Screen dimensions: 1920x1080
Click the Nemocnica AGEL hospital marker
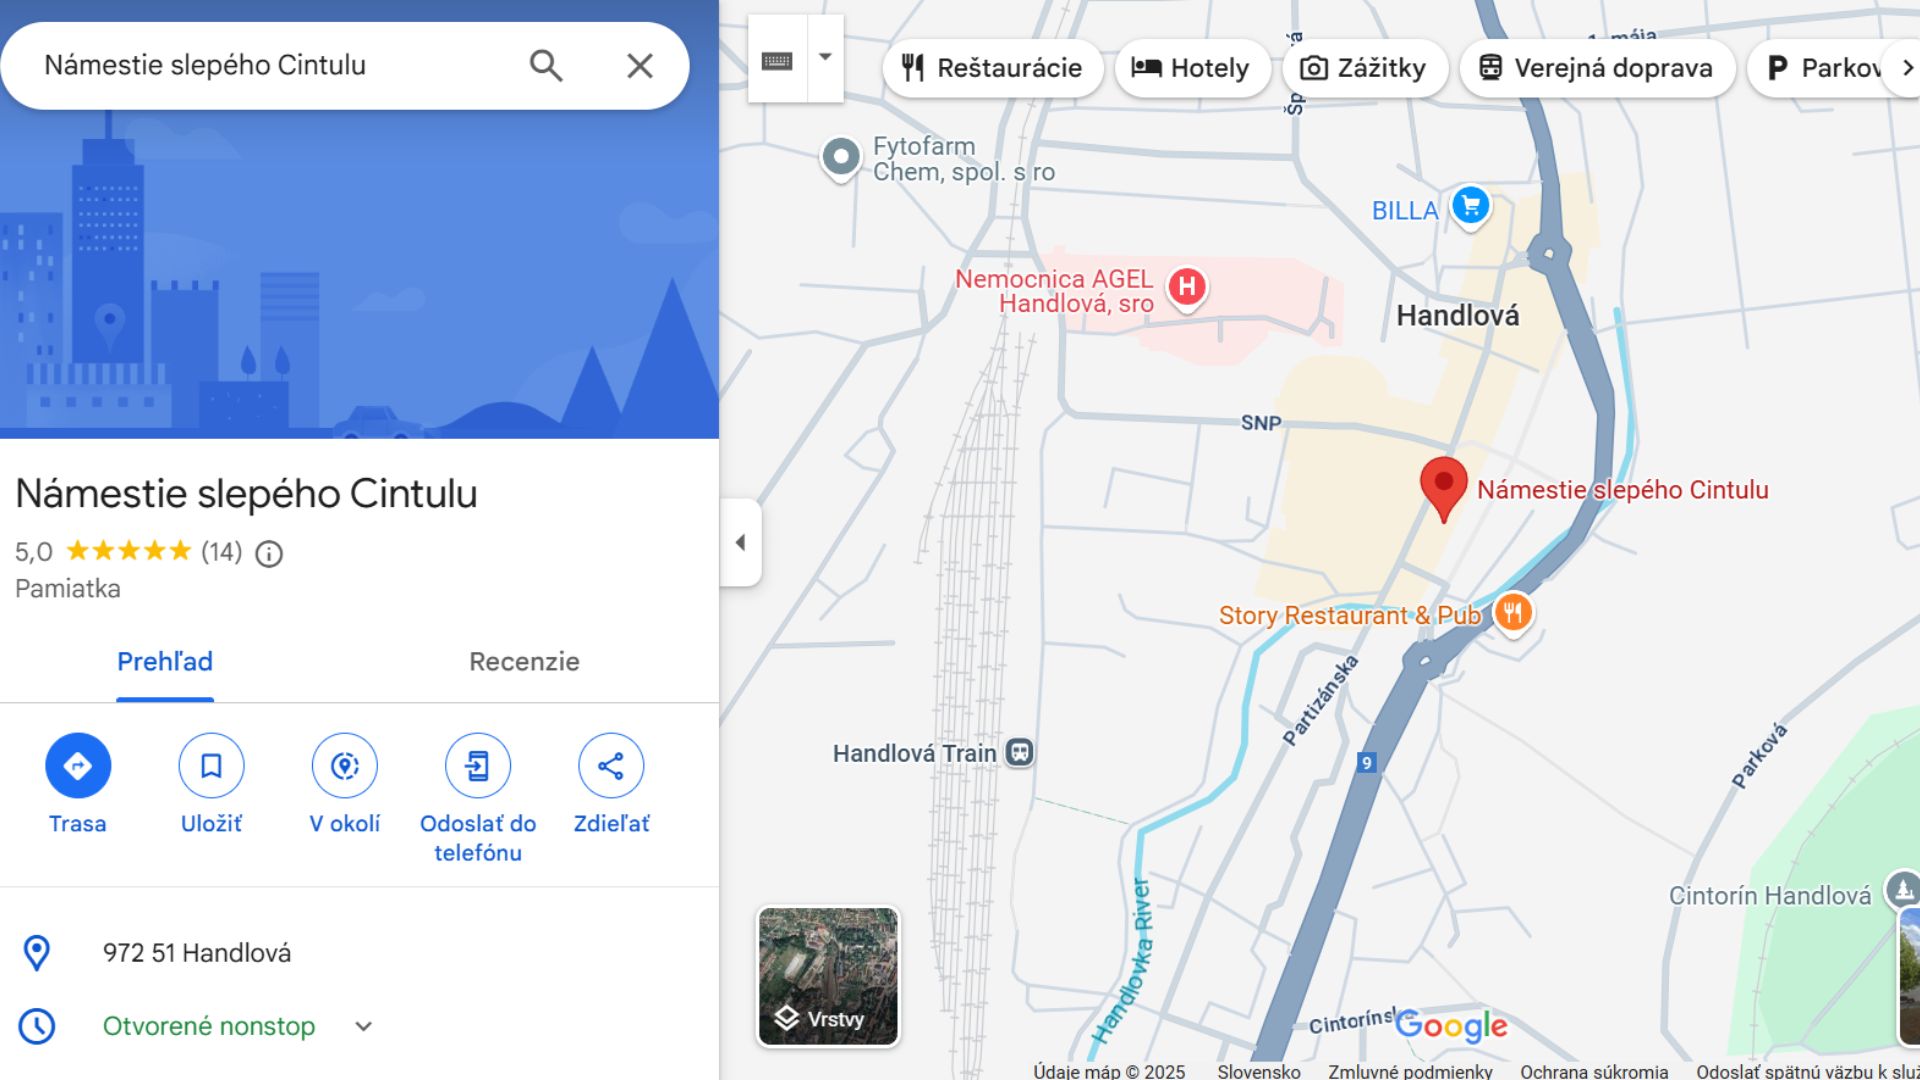click(x=1187, y=287)
